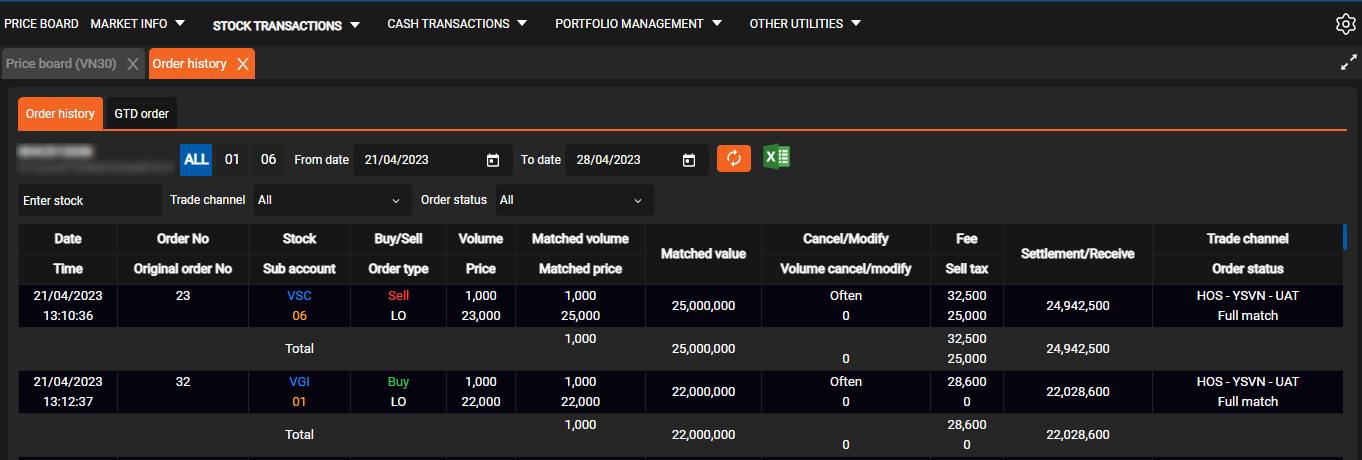Close the Order history tab
This screenshot has height=460, width=1362.
242,64
